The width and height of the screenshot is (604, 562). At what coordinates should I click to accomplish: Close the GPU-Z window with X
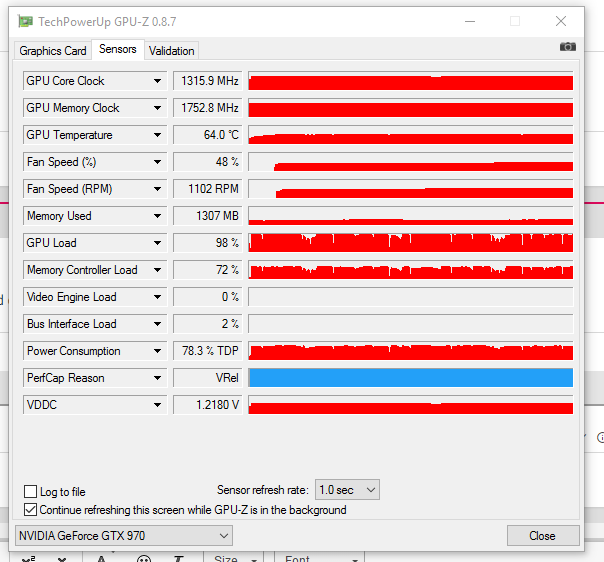coord(561,21)
